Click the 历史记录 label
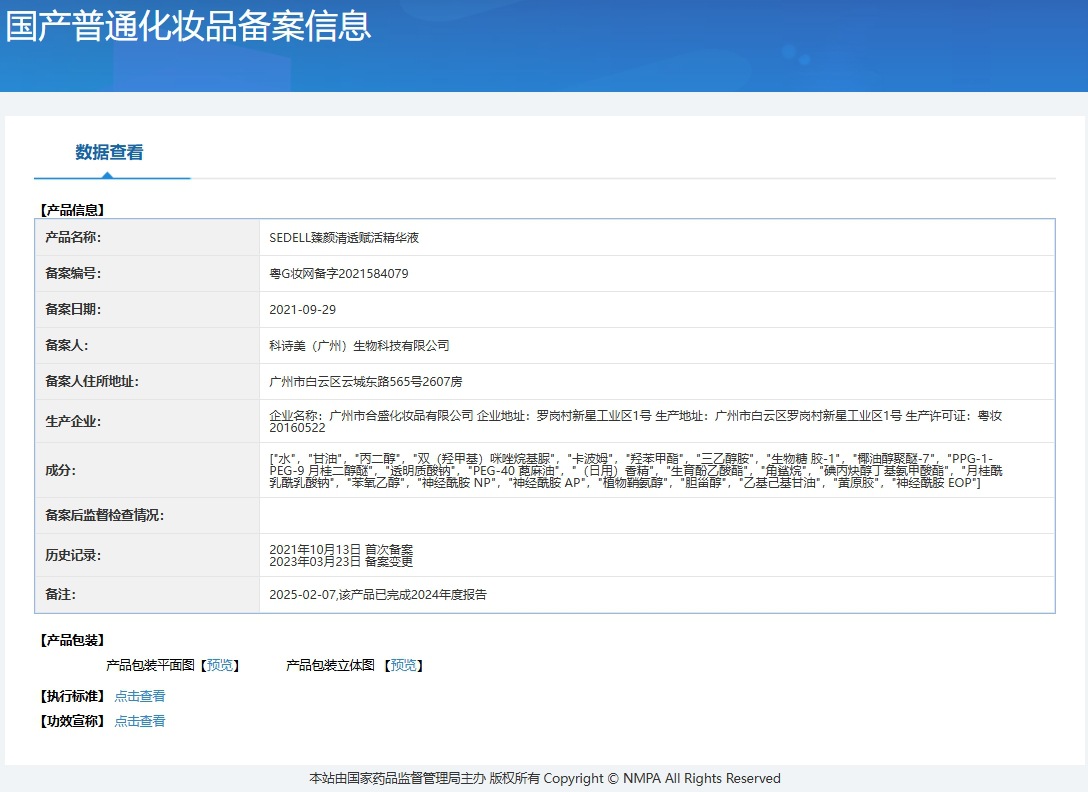Image resolution: width=1088 pixels, height=792 pixels. (x=73, y=555)
